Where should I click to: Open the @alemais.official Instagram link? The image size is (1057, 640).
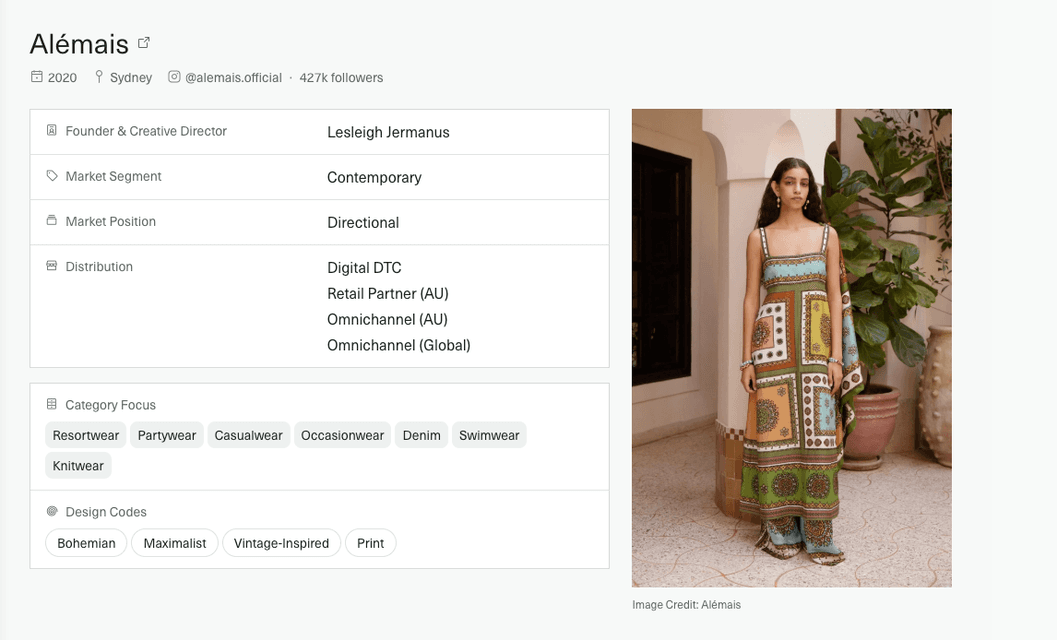pos(233,78)
